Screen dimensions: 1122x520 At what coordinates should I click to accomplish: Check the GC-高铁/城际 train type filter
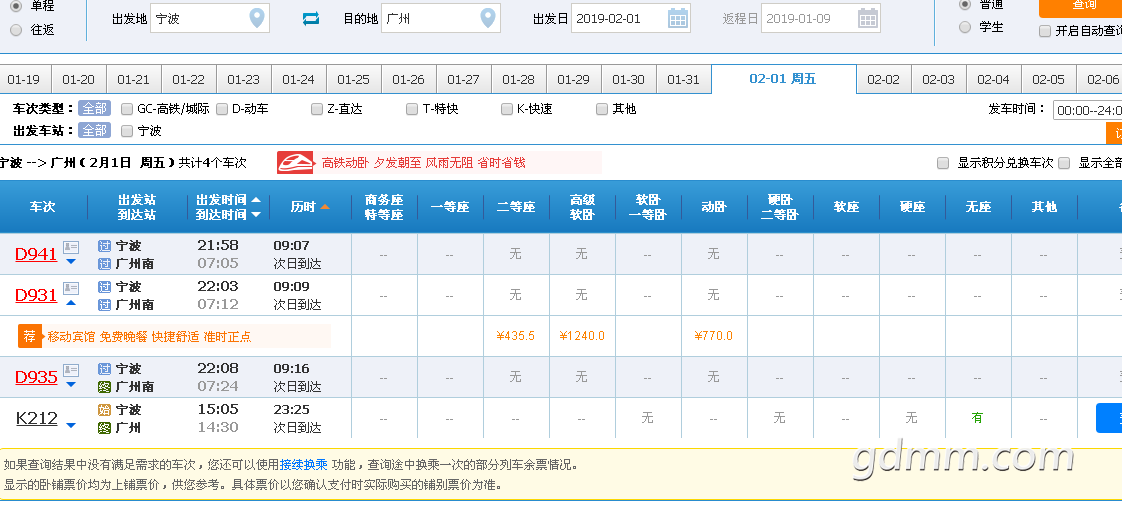pos(127,109)
